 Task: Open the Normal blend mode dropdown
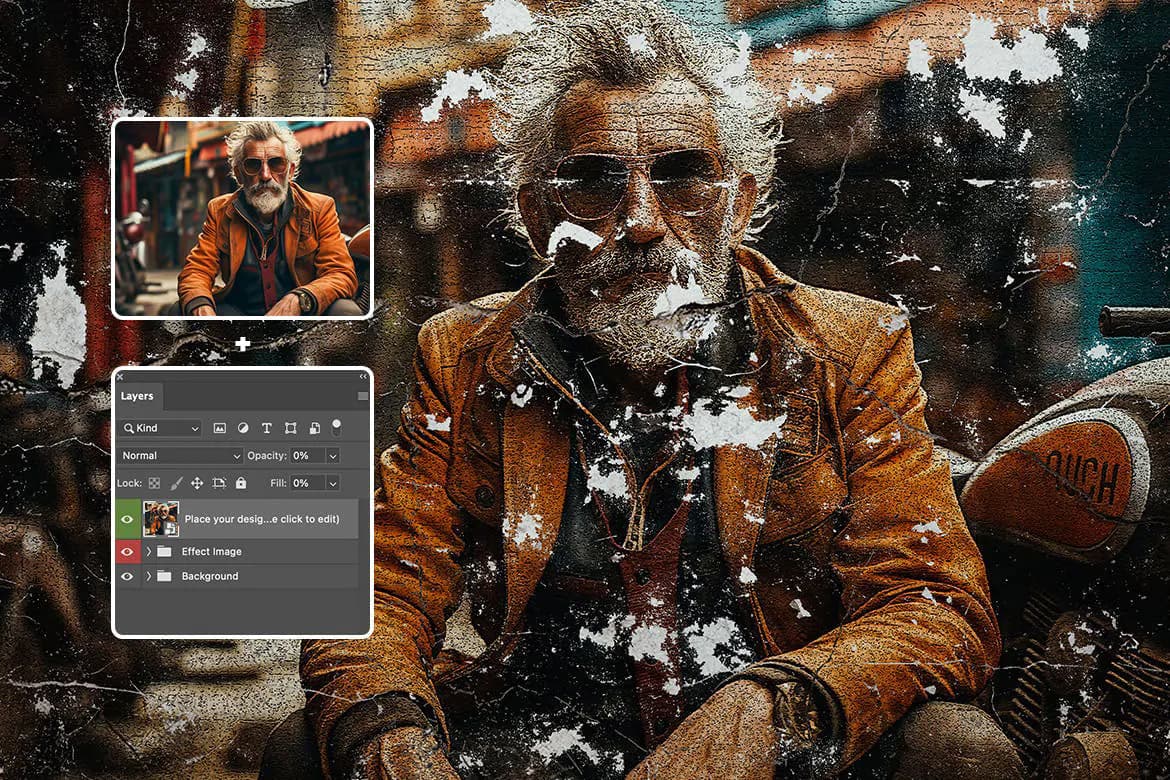180,456
